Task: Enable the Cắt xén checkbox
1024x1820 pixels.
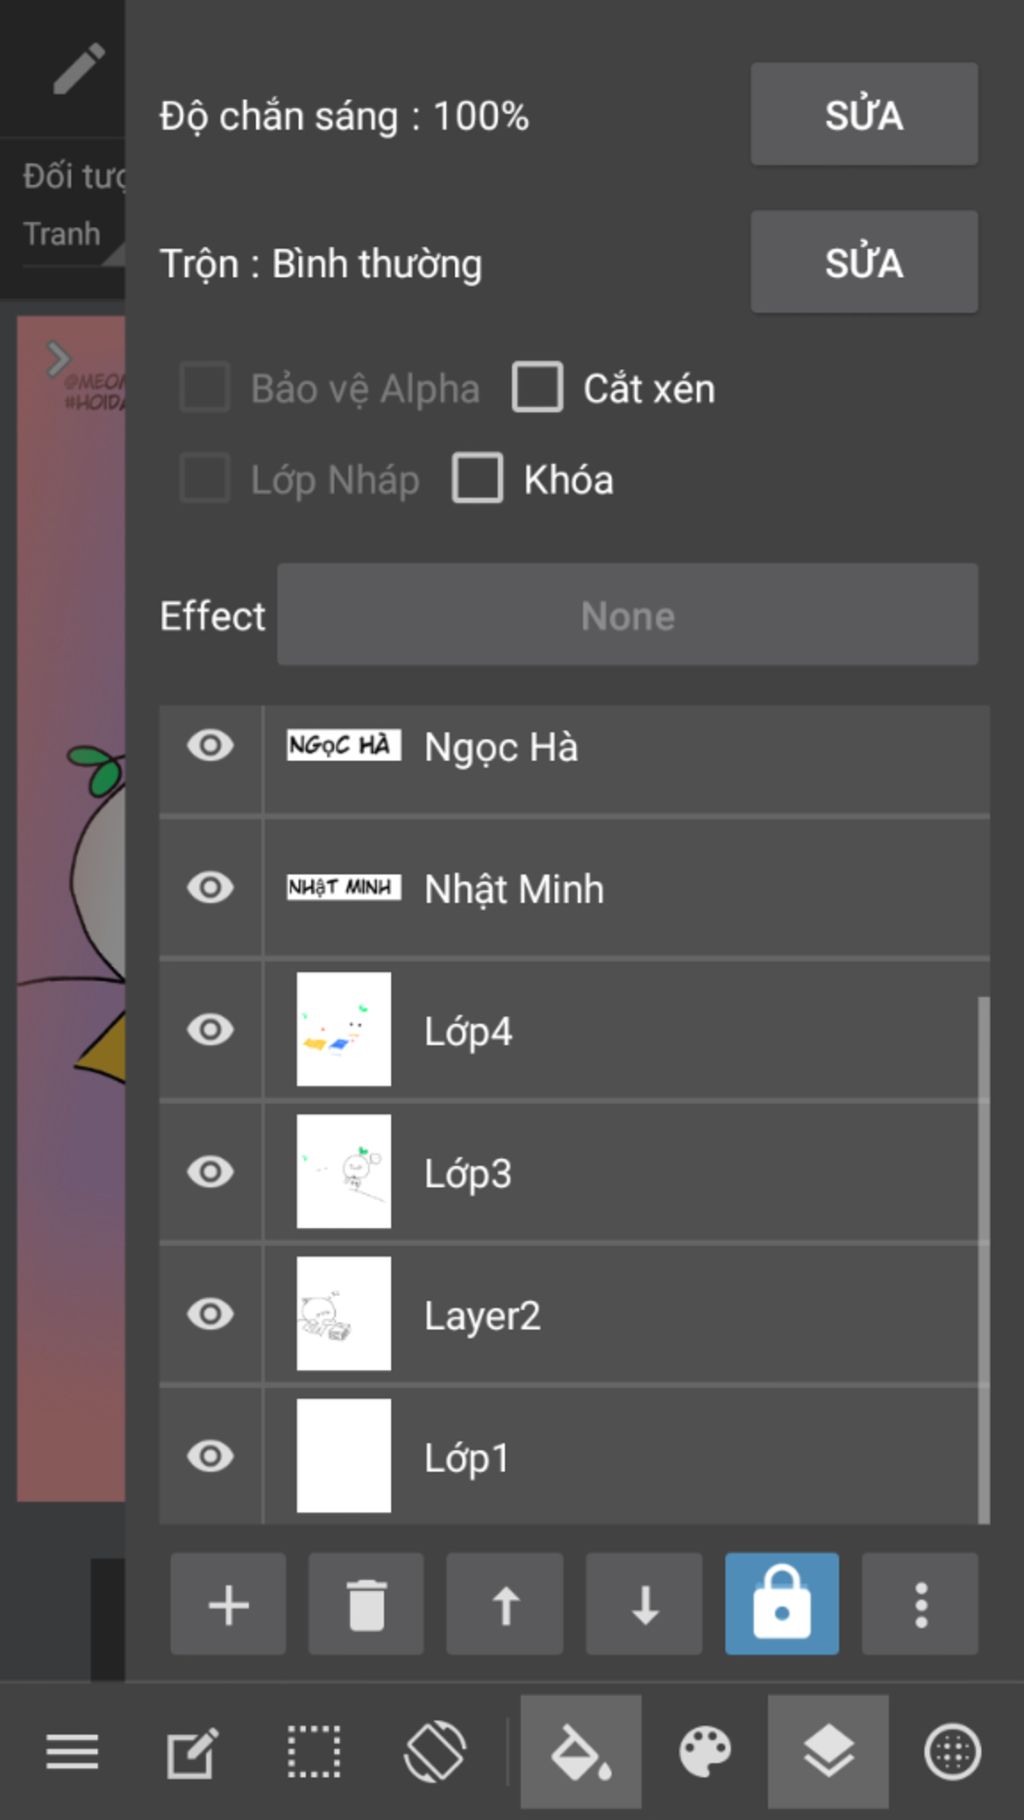Action: click(538, 388)
